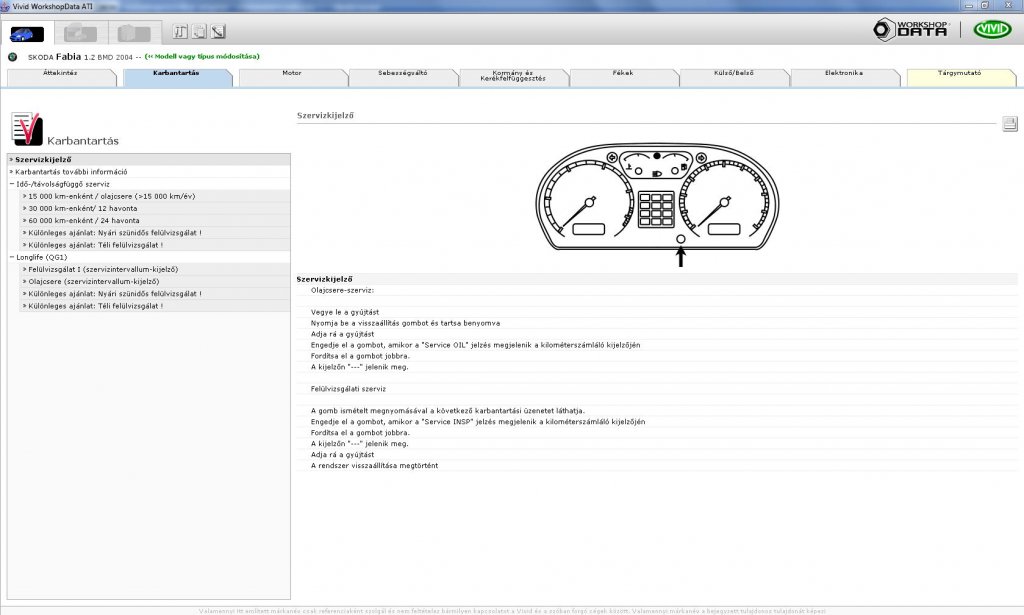Click the third toolbar pencil-note icon
This screenshot has width=1024, height=615.
pyautogui.click(x=218, y=31)
